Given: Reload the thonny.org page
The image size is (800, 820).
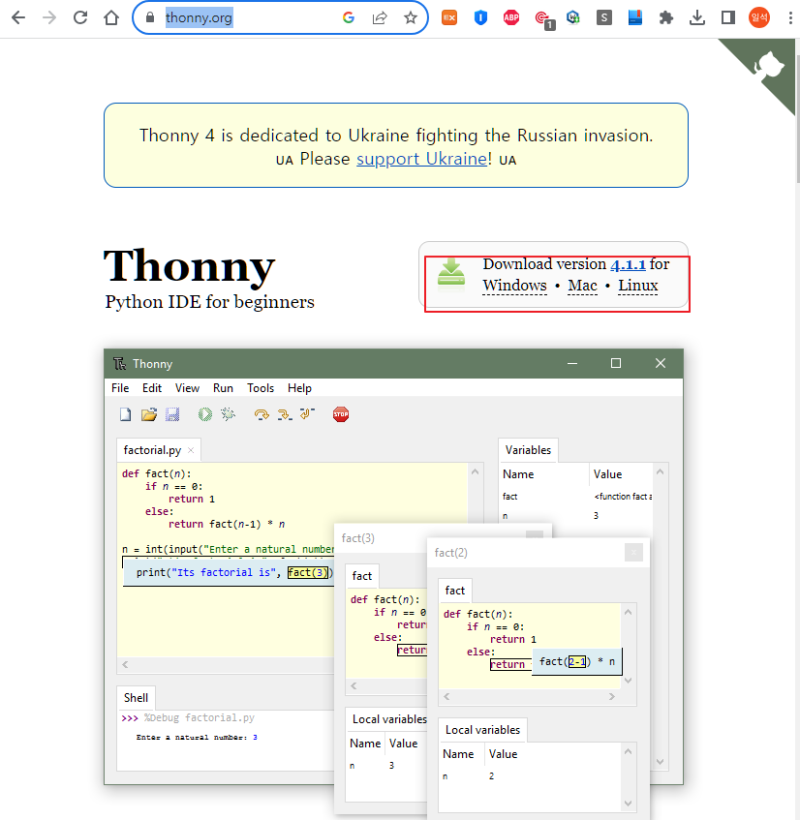Looking at the screenshot, I should click(80, 18).
